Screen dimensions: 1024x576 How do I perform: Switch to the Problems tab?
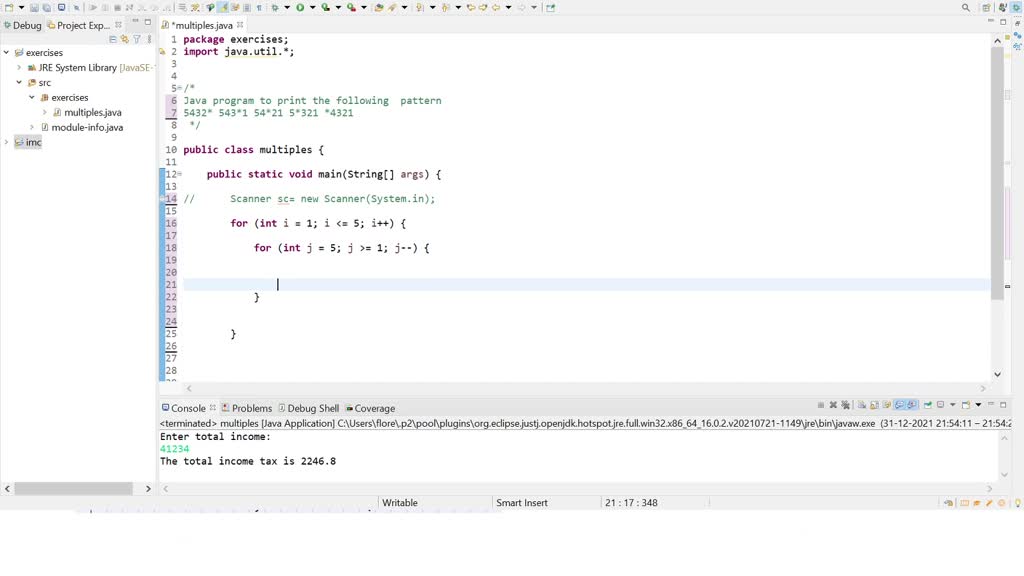click(246, 408)
